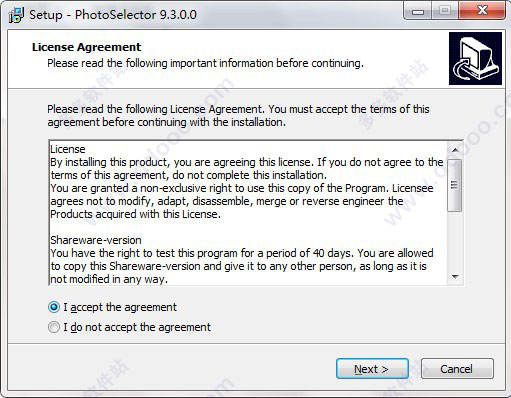This screenshot has height=398, width=511.
Task: Click the first 'License' line in text box
Action: [x=68, y=149]
